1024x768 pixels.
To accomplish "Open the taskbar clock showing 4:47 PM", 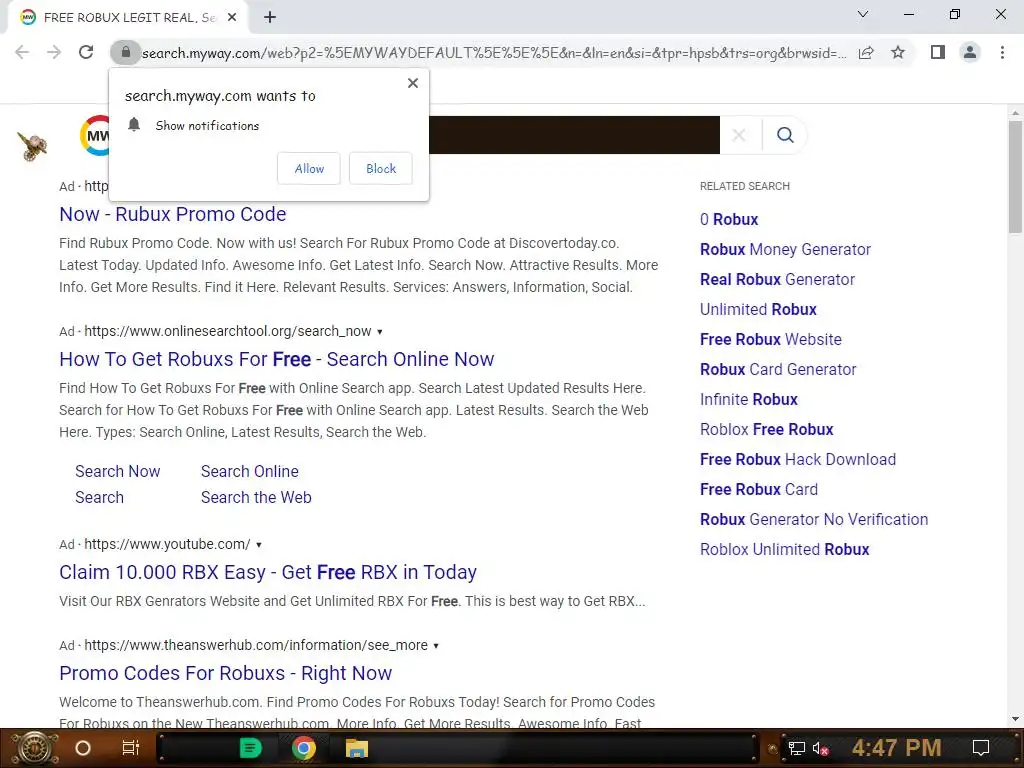I will (896, 748).
